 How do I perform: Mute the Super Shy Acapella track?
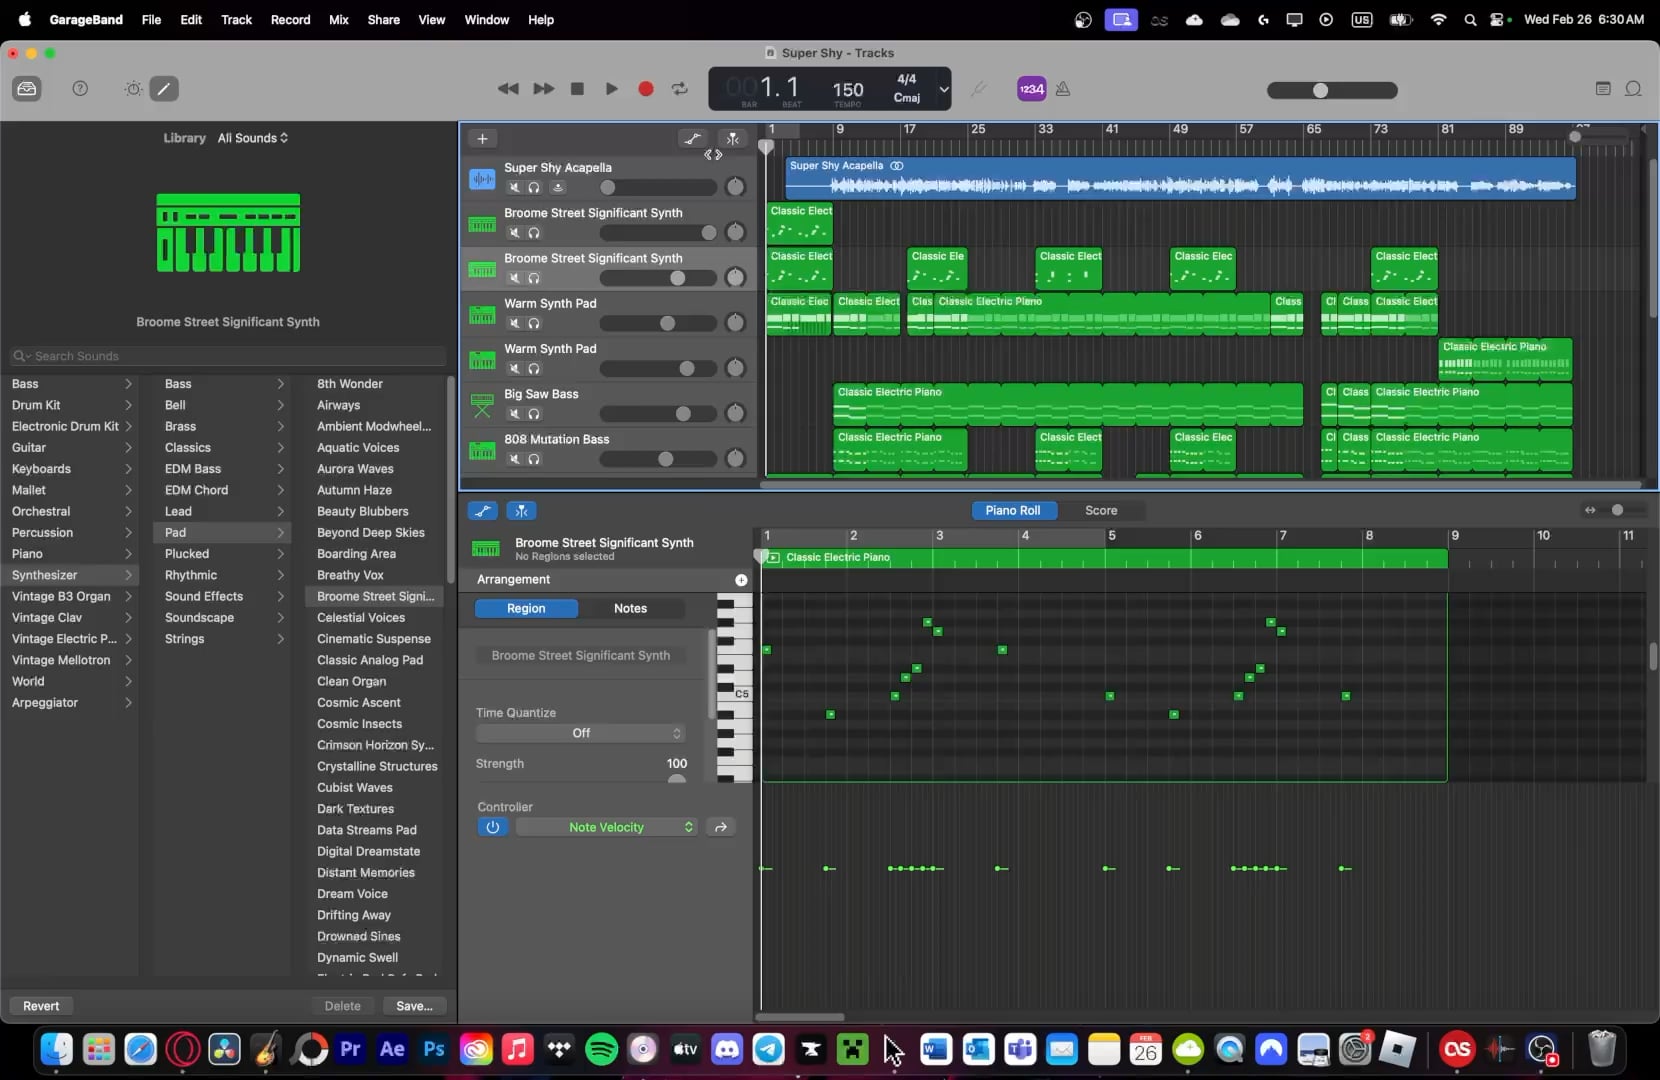click(514, 188)
